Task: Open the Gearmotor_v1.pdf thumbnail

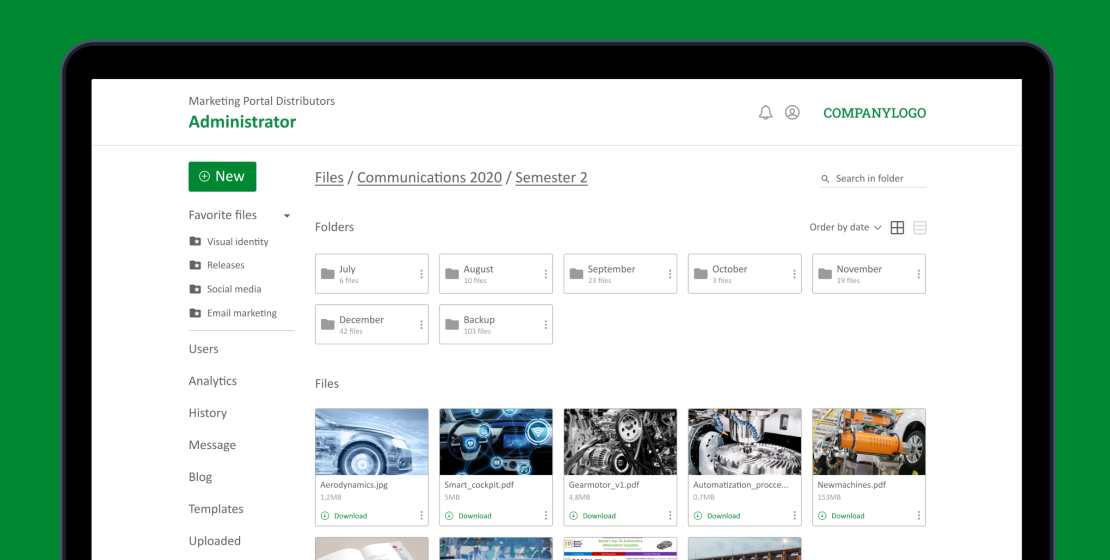Action: click(620, 442)
